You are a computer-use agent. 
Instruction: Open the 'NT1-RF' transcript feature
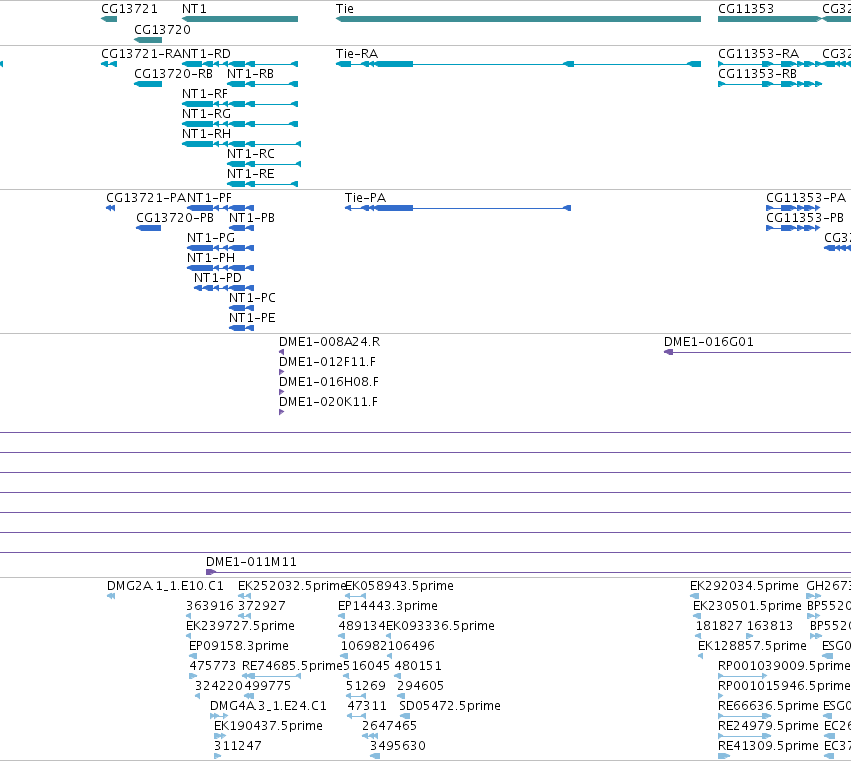click(240, 104)
